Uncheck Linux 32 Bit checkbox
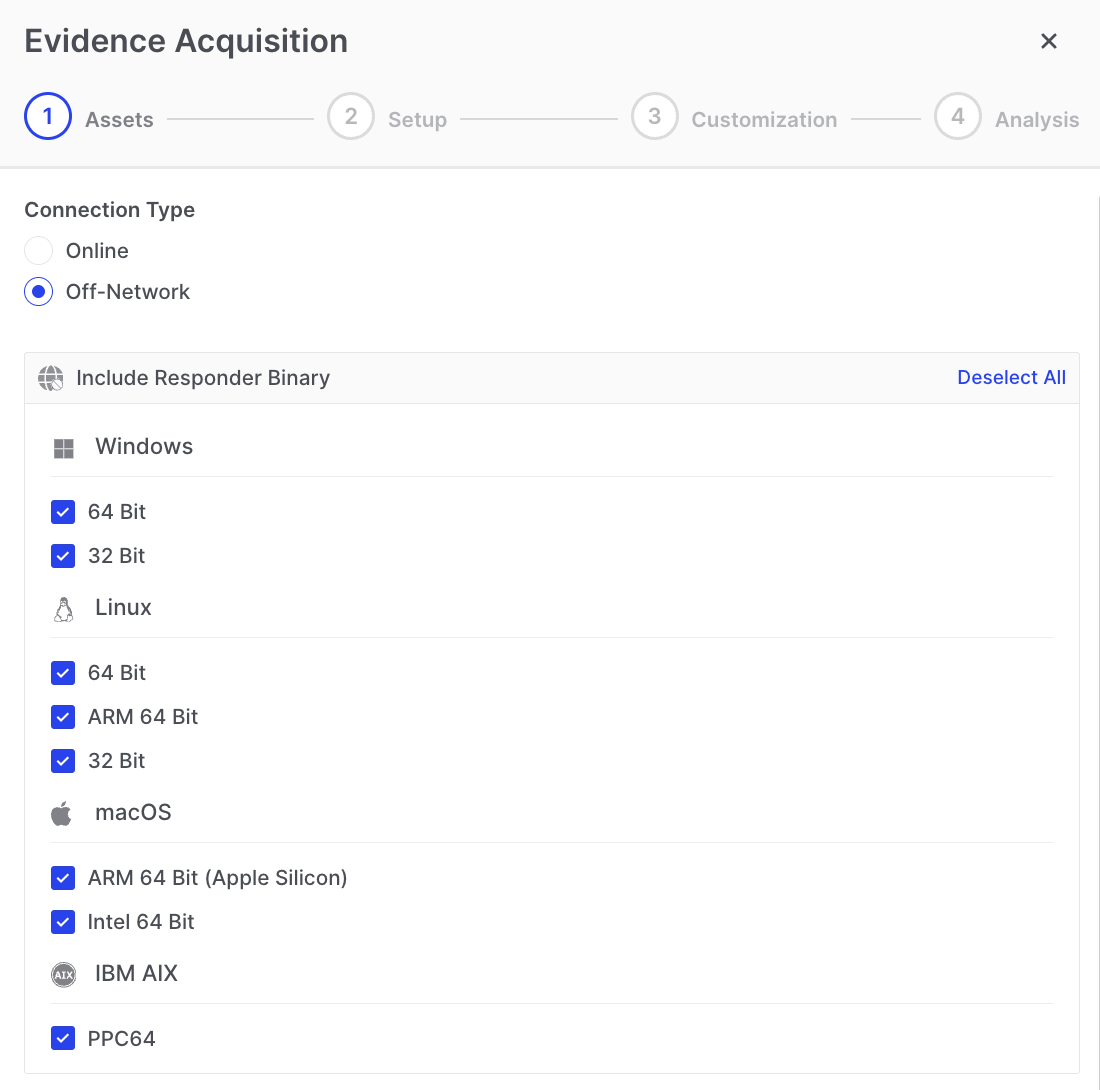The image size is (1100, 1090). point(63,761)
